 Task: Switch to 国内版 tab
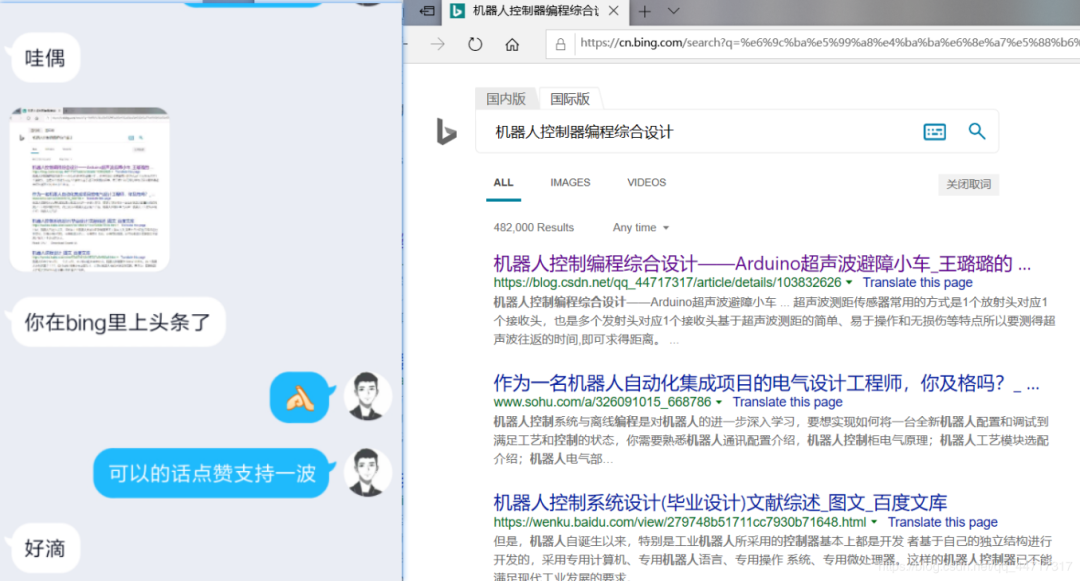(506, 99)
